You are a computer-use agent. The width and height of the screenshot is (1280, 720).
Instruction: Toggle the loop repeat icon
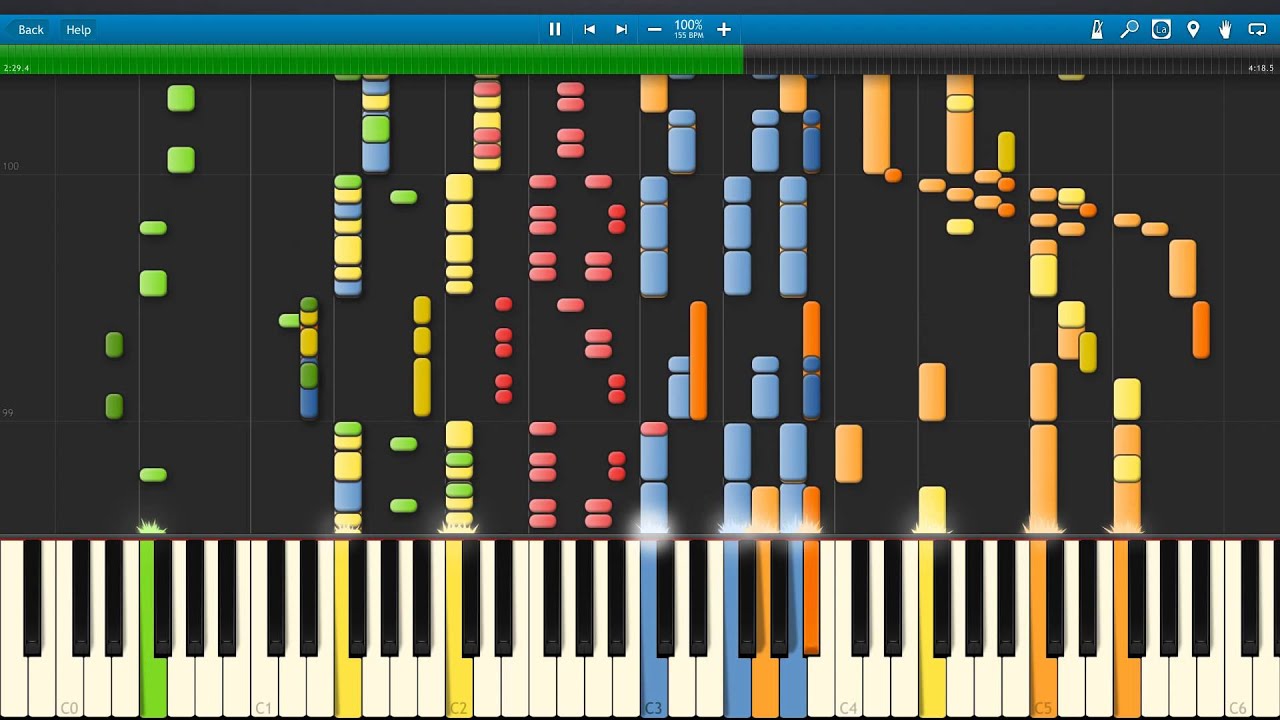pyautogui.click(x=1257, y=29)
